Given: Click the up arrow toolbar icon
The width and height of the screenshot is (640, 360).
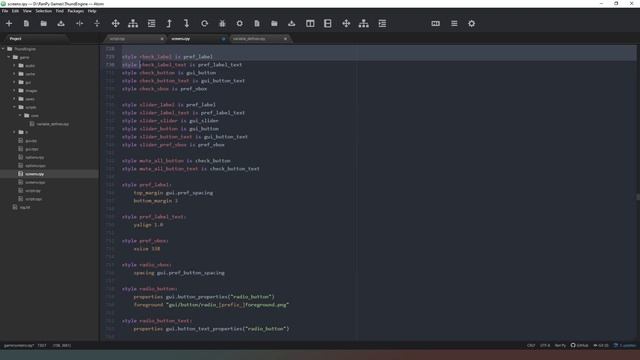Looking at the screenshot, I should [169, 24].
